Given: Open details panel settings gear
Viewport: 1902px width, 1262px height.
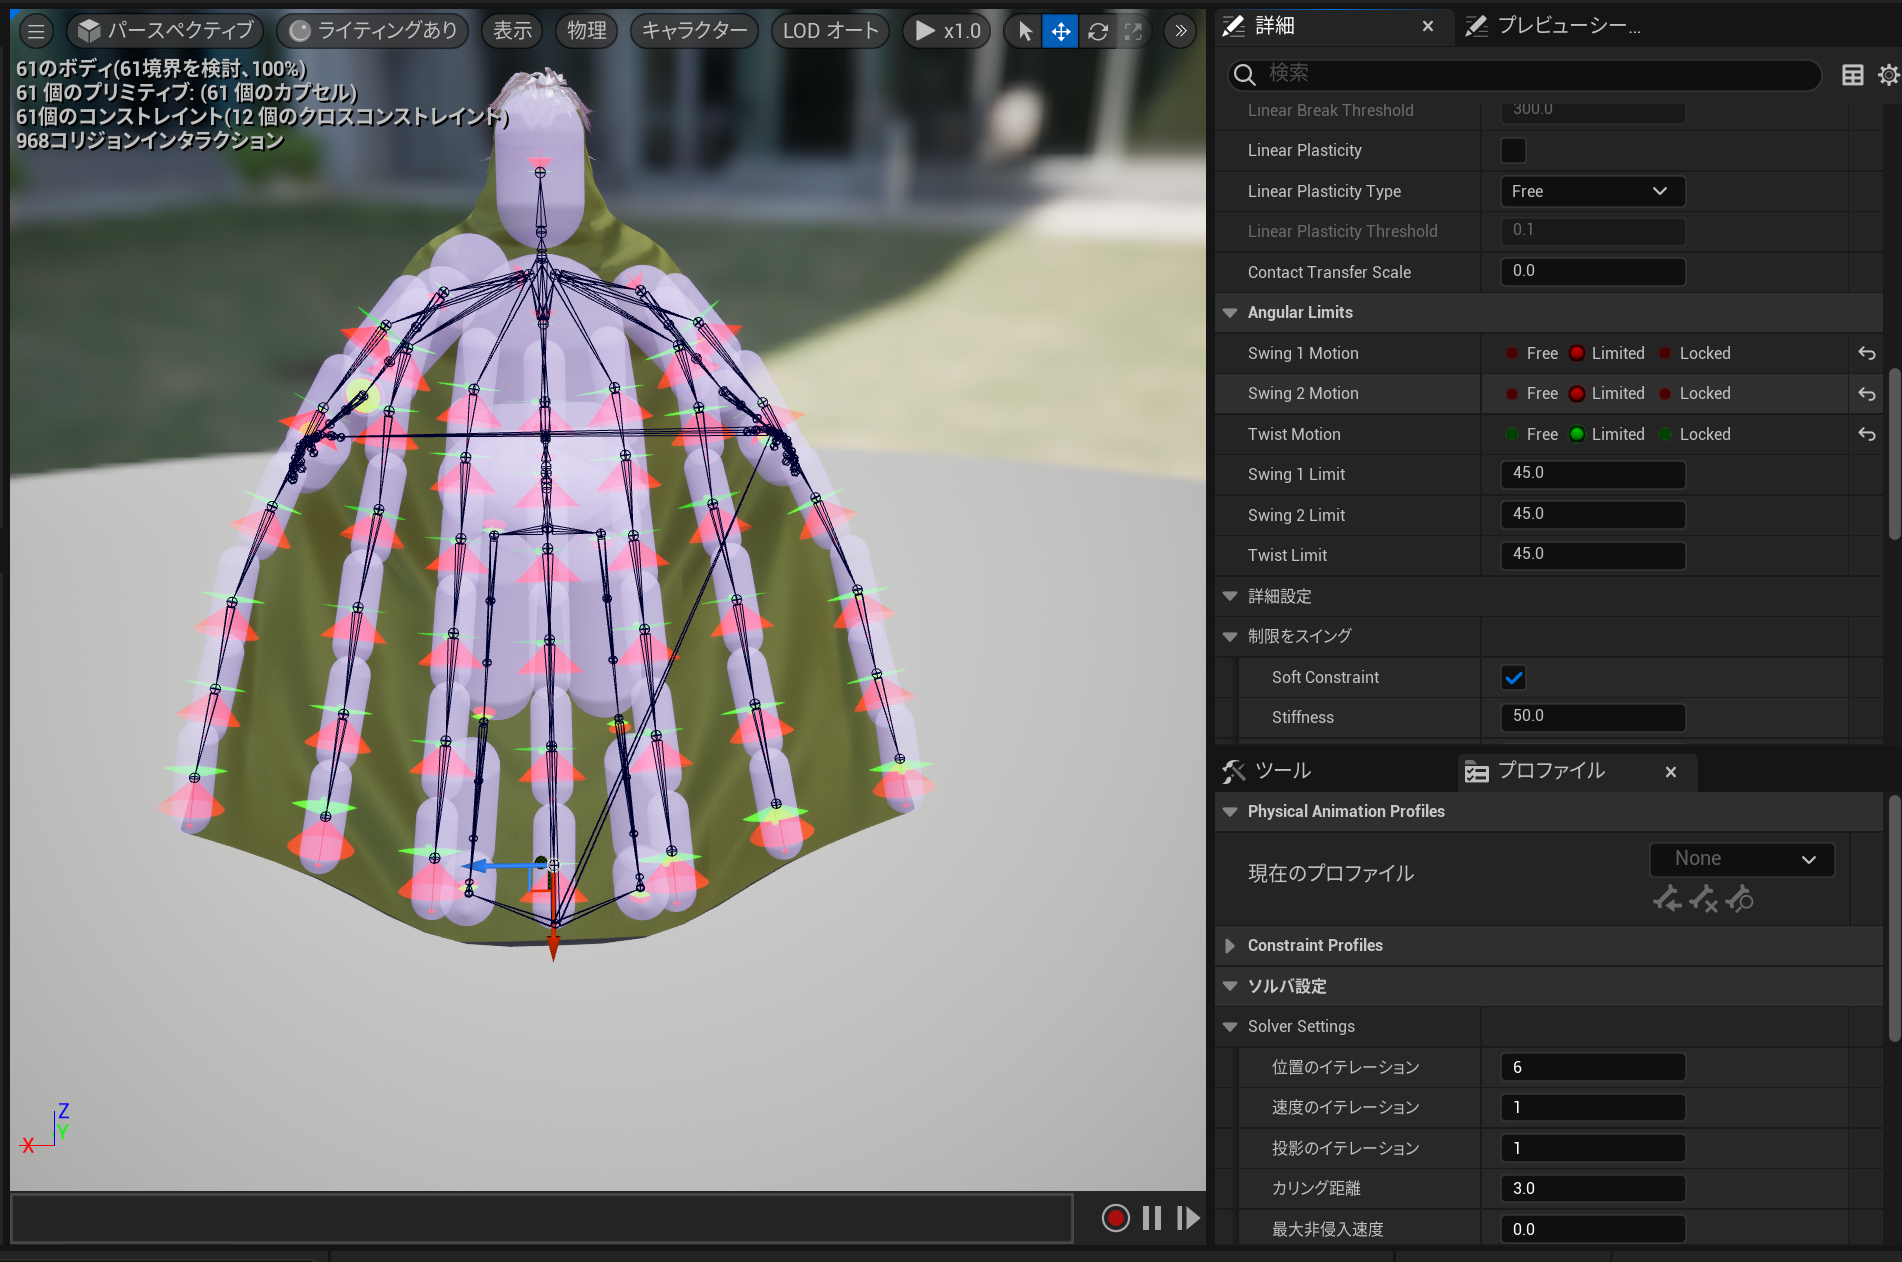Looking at the screenshot, I should pyautogui.click(x=1888, y=75).
